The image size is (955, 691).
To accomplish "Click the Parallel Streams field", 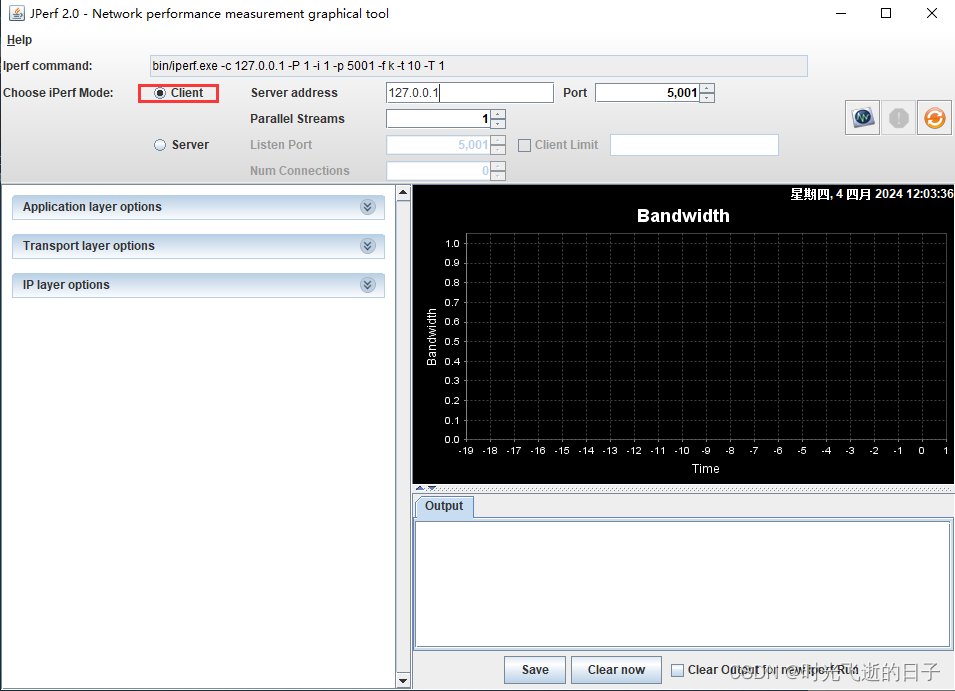I will click(439, 119).
